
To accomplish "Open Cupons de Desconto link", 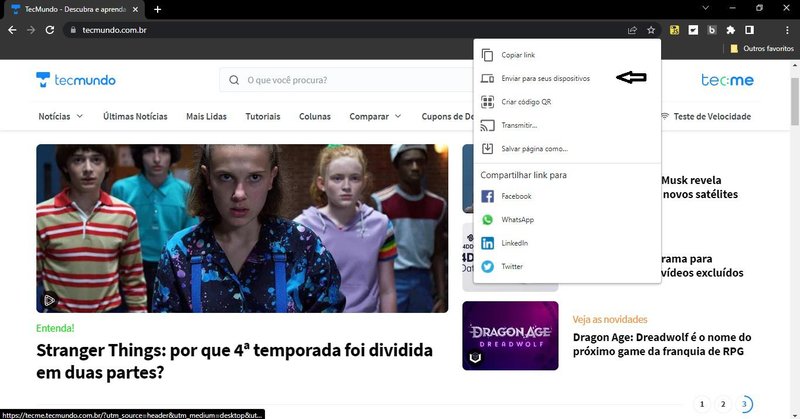I will tap(447, 116).
